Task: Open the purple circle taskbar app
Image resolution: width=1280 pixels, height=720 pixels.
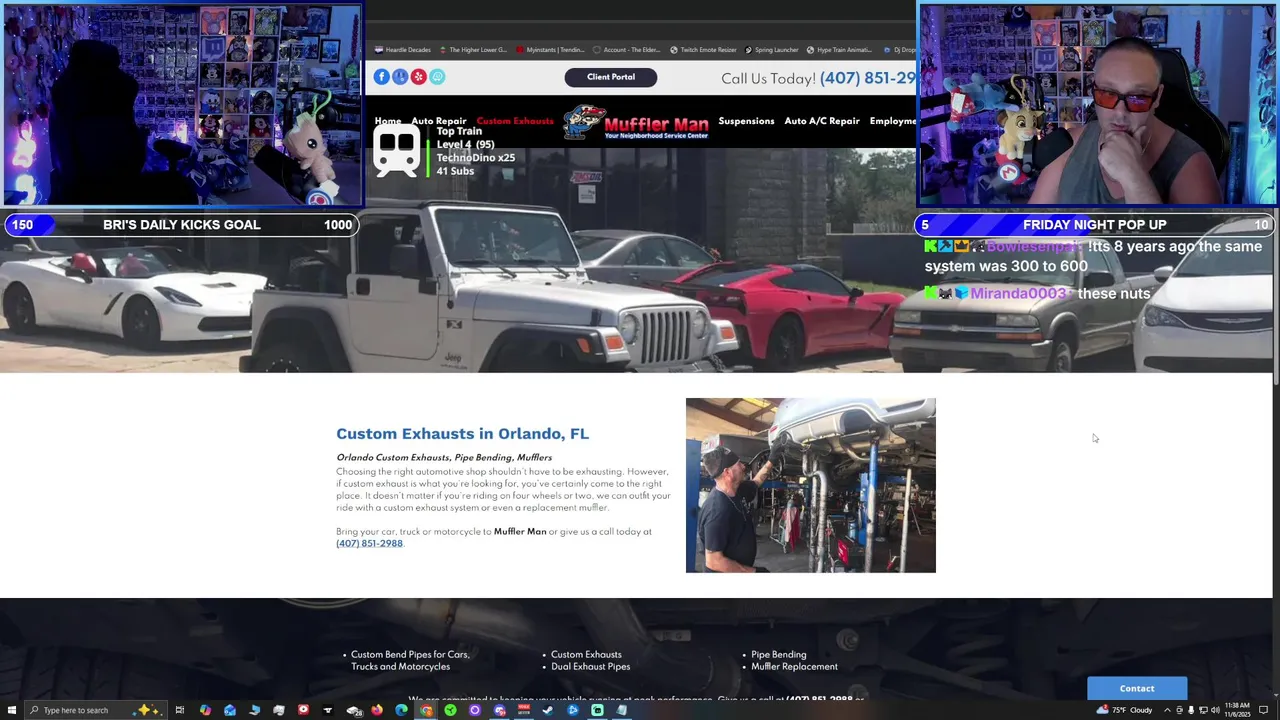Action: tap(475, 710)
